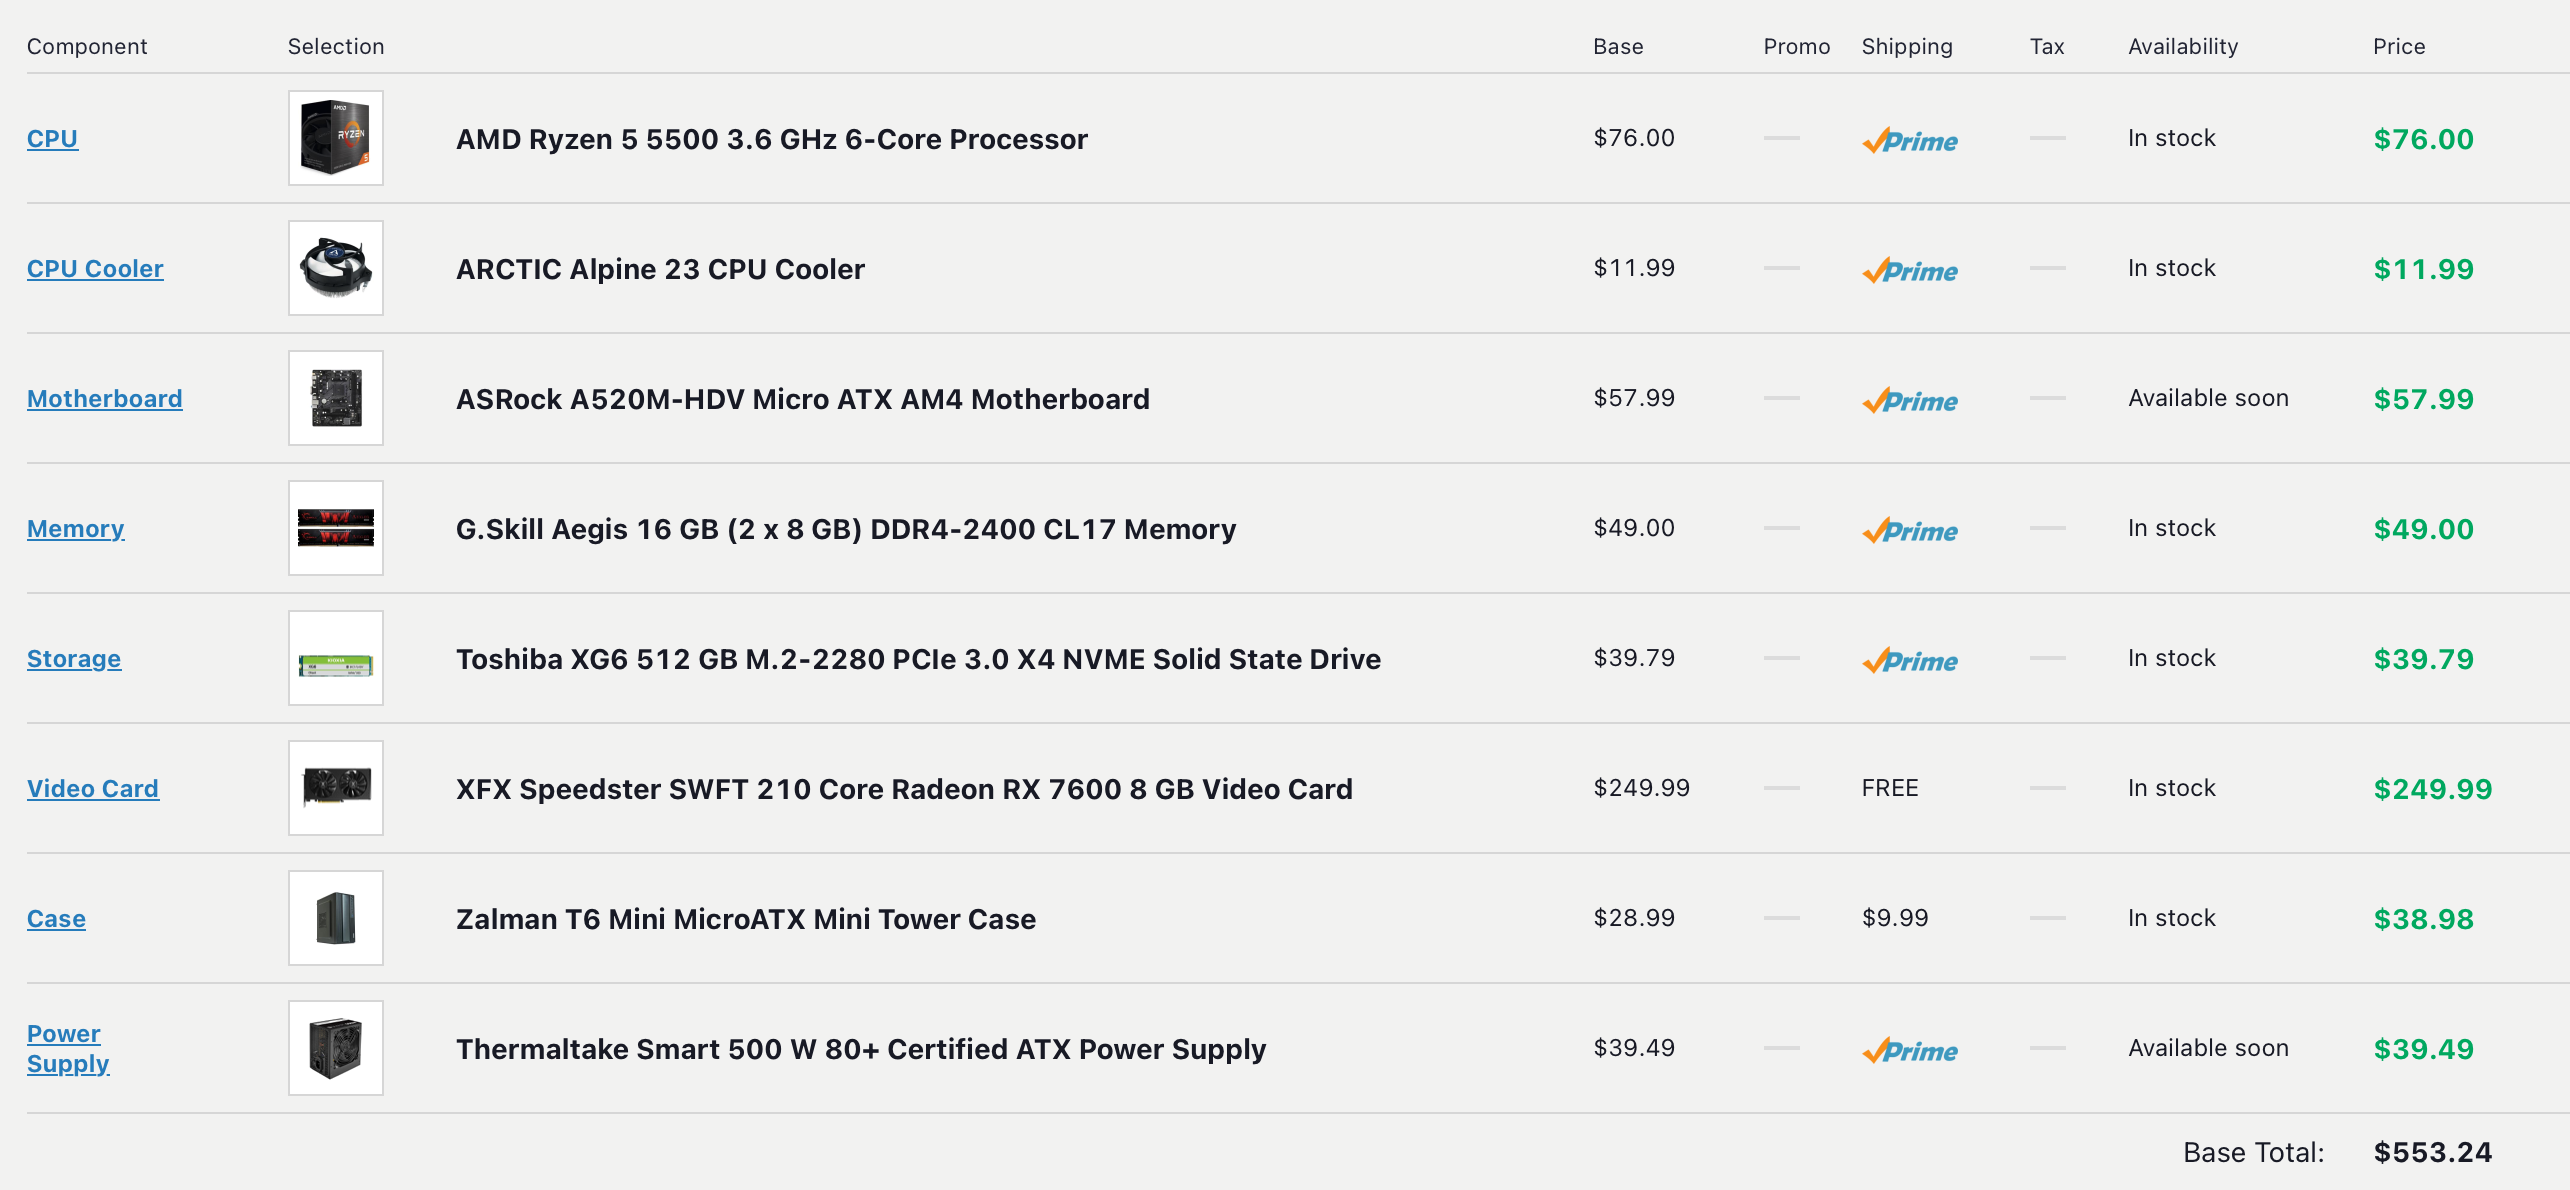Open Toshiba XG6 512 GB SSD product
The image size is (2570, 1190).
tap(917, 659)
